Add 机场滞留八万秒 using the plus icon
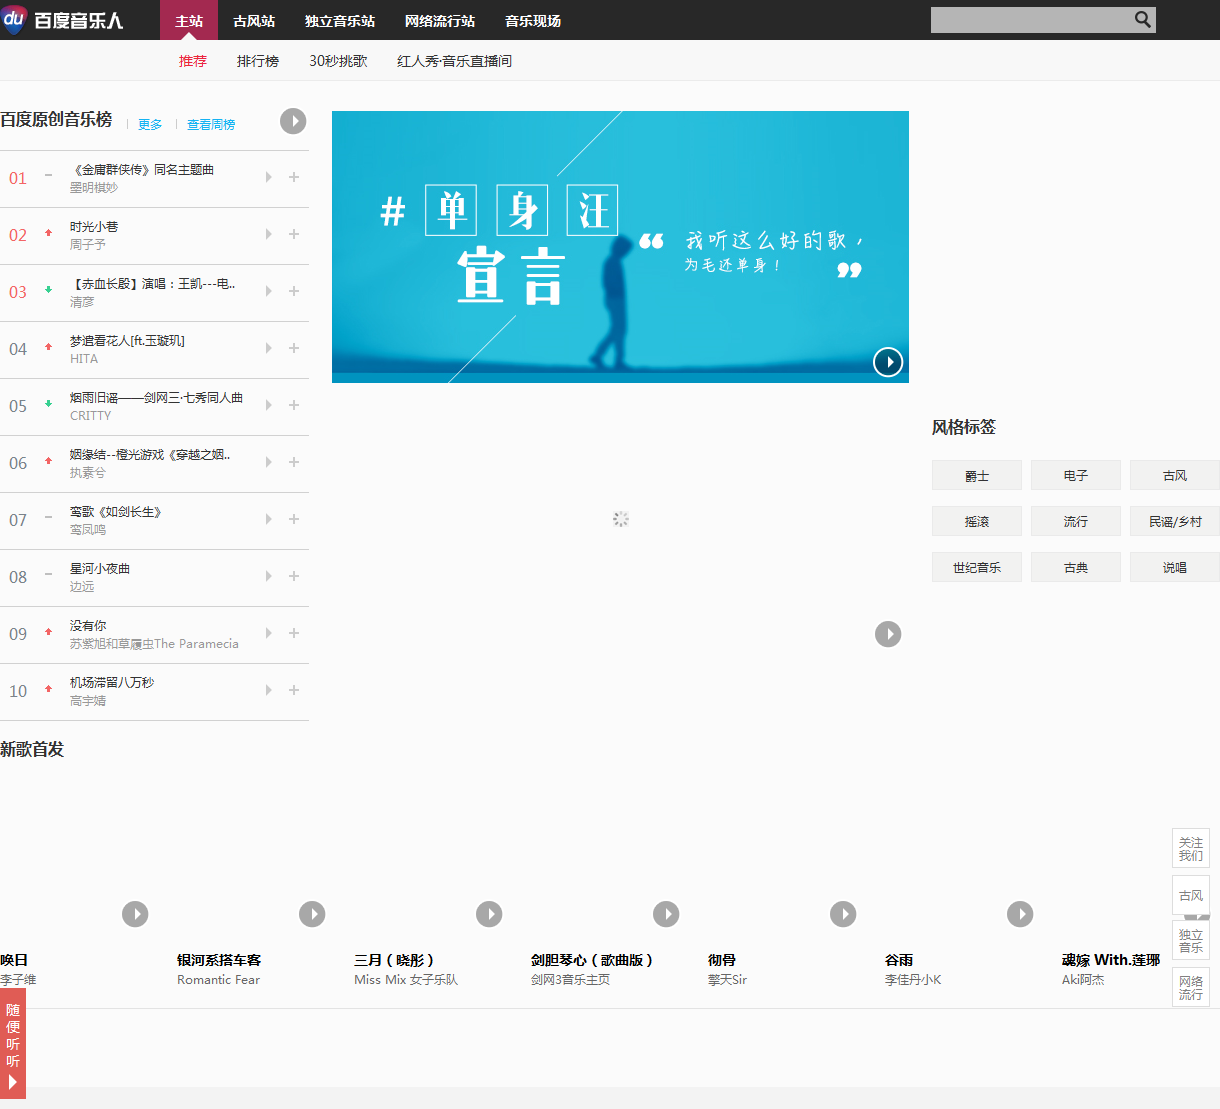Image resolution: width=1220 pixels, height=1109 pixels. pyautogui.click(x=294, y=690)
